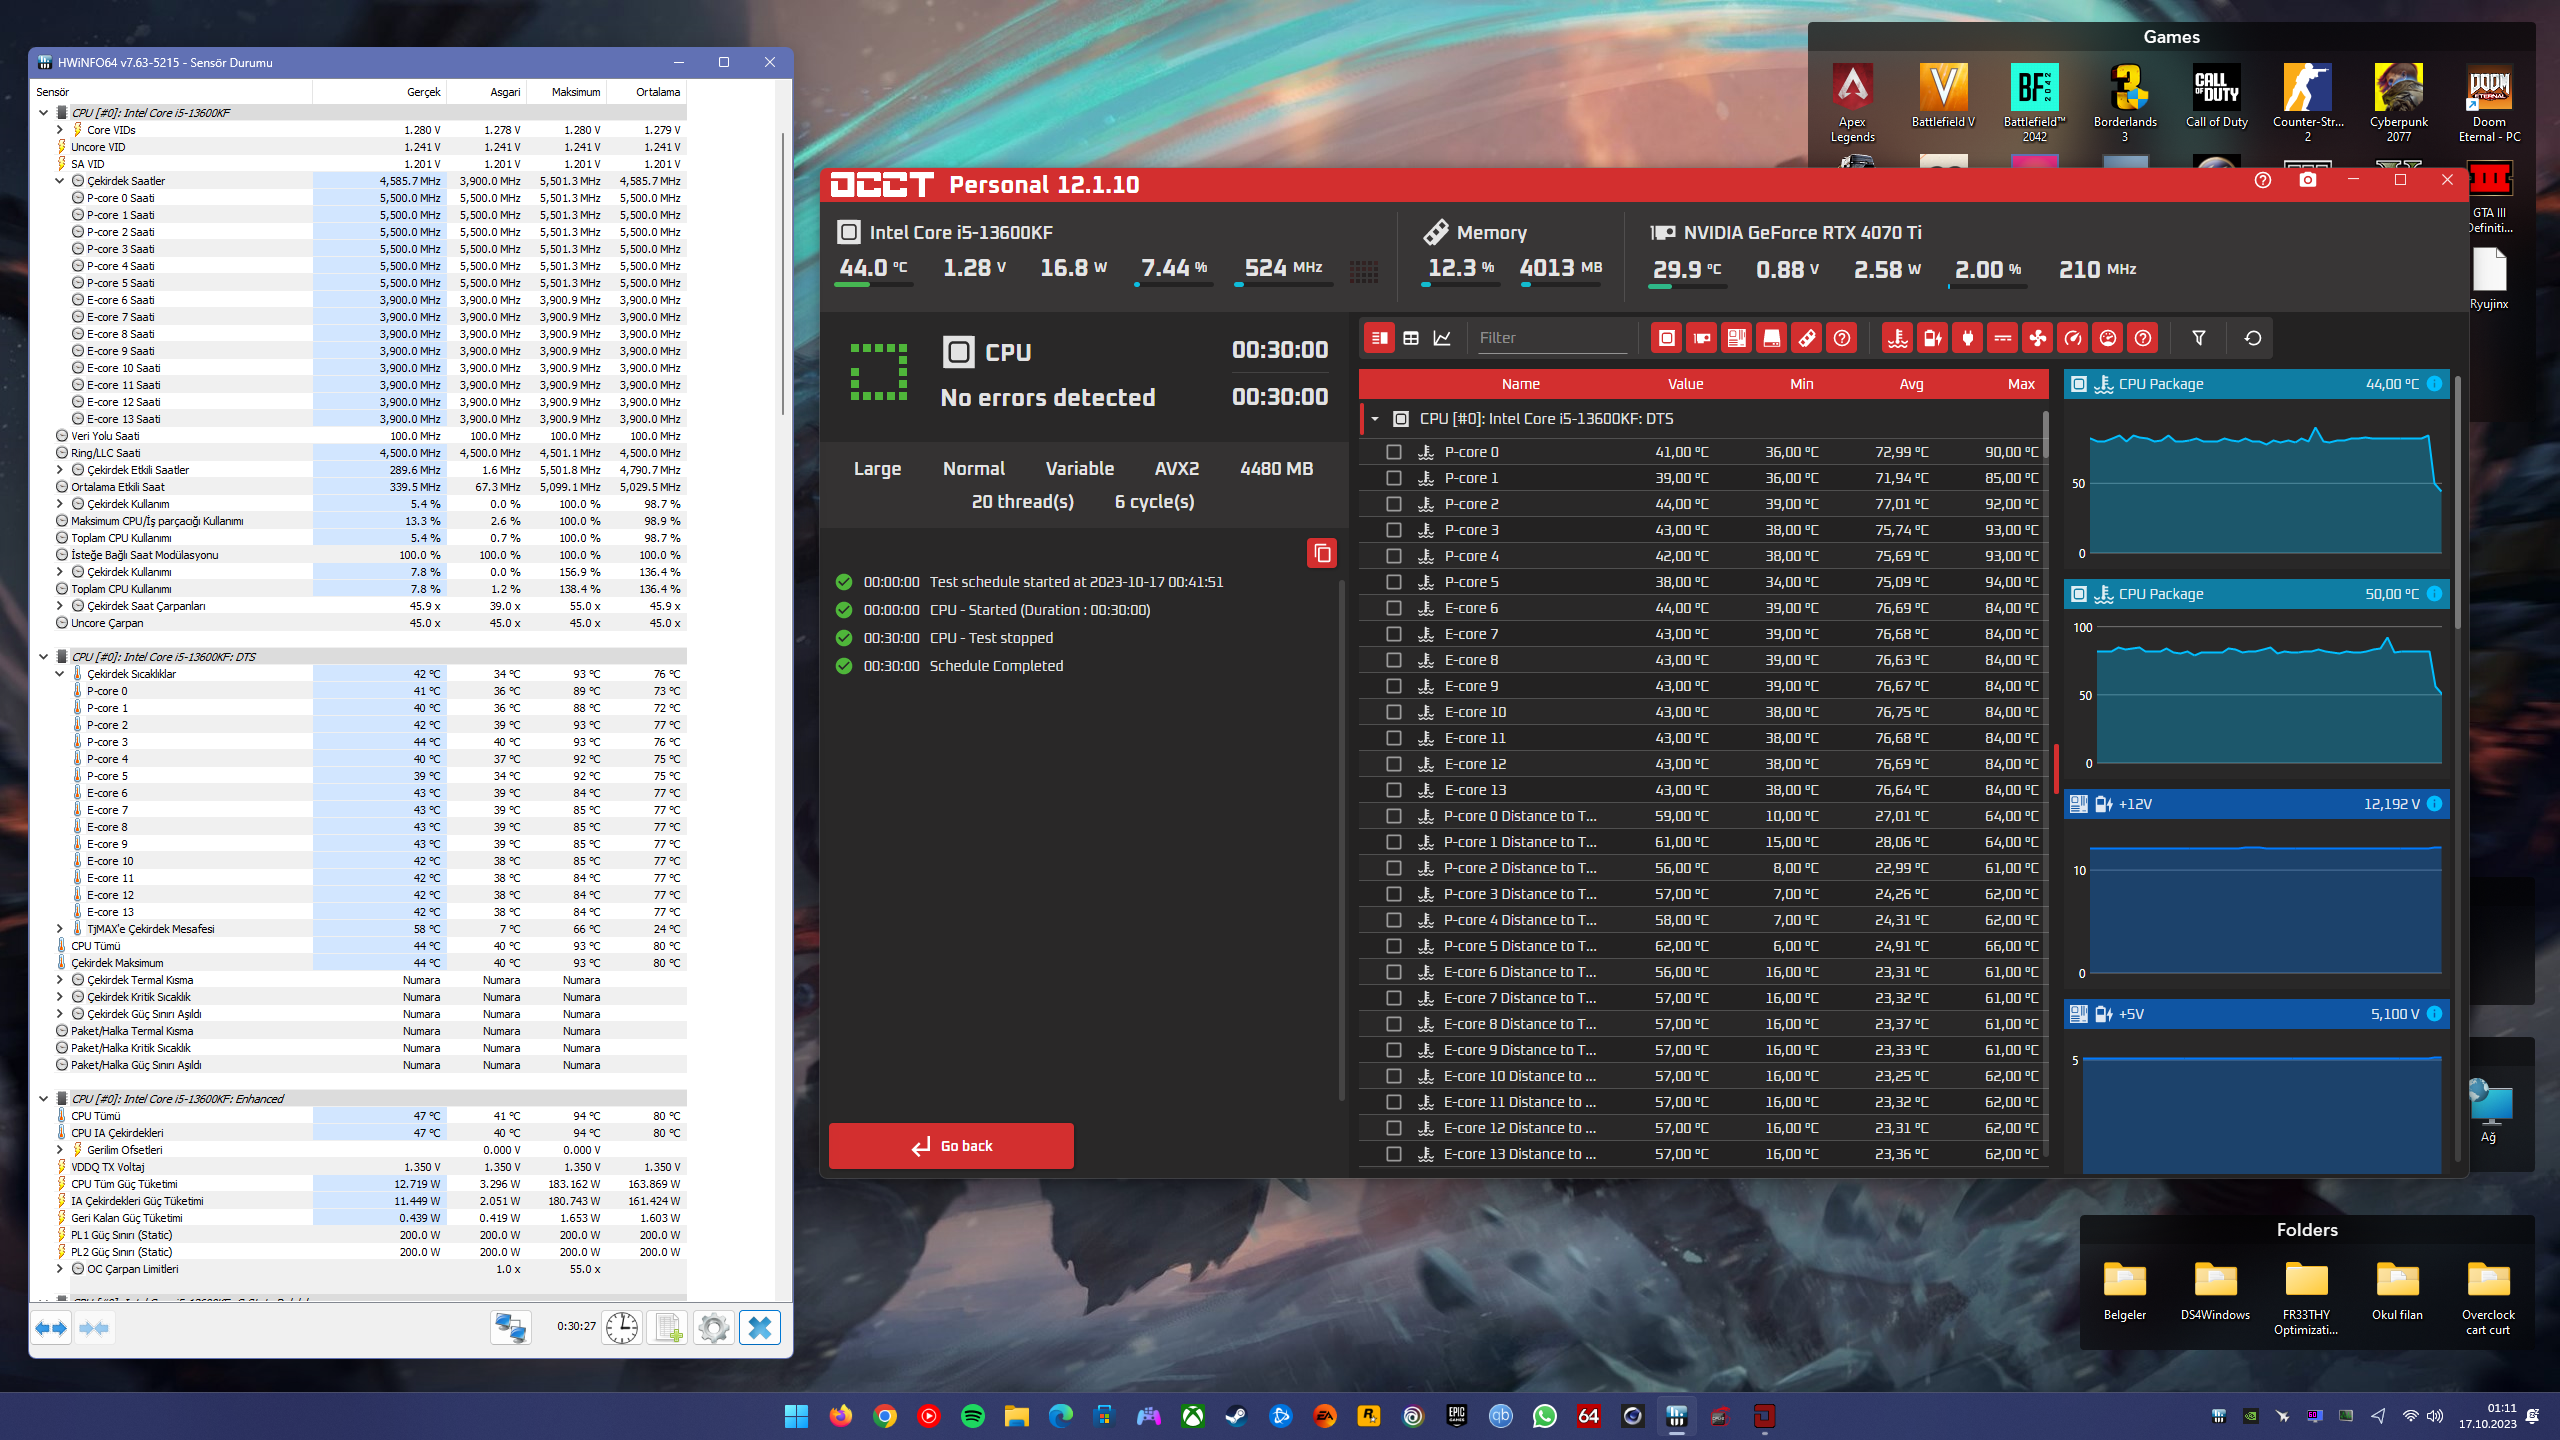Viewport: 2560px width, 1440px height.
Task: Check E-core 13 Distance row checkbox
Action: (x=1394, y=1154)
